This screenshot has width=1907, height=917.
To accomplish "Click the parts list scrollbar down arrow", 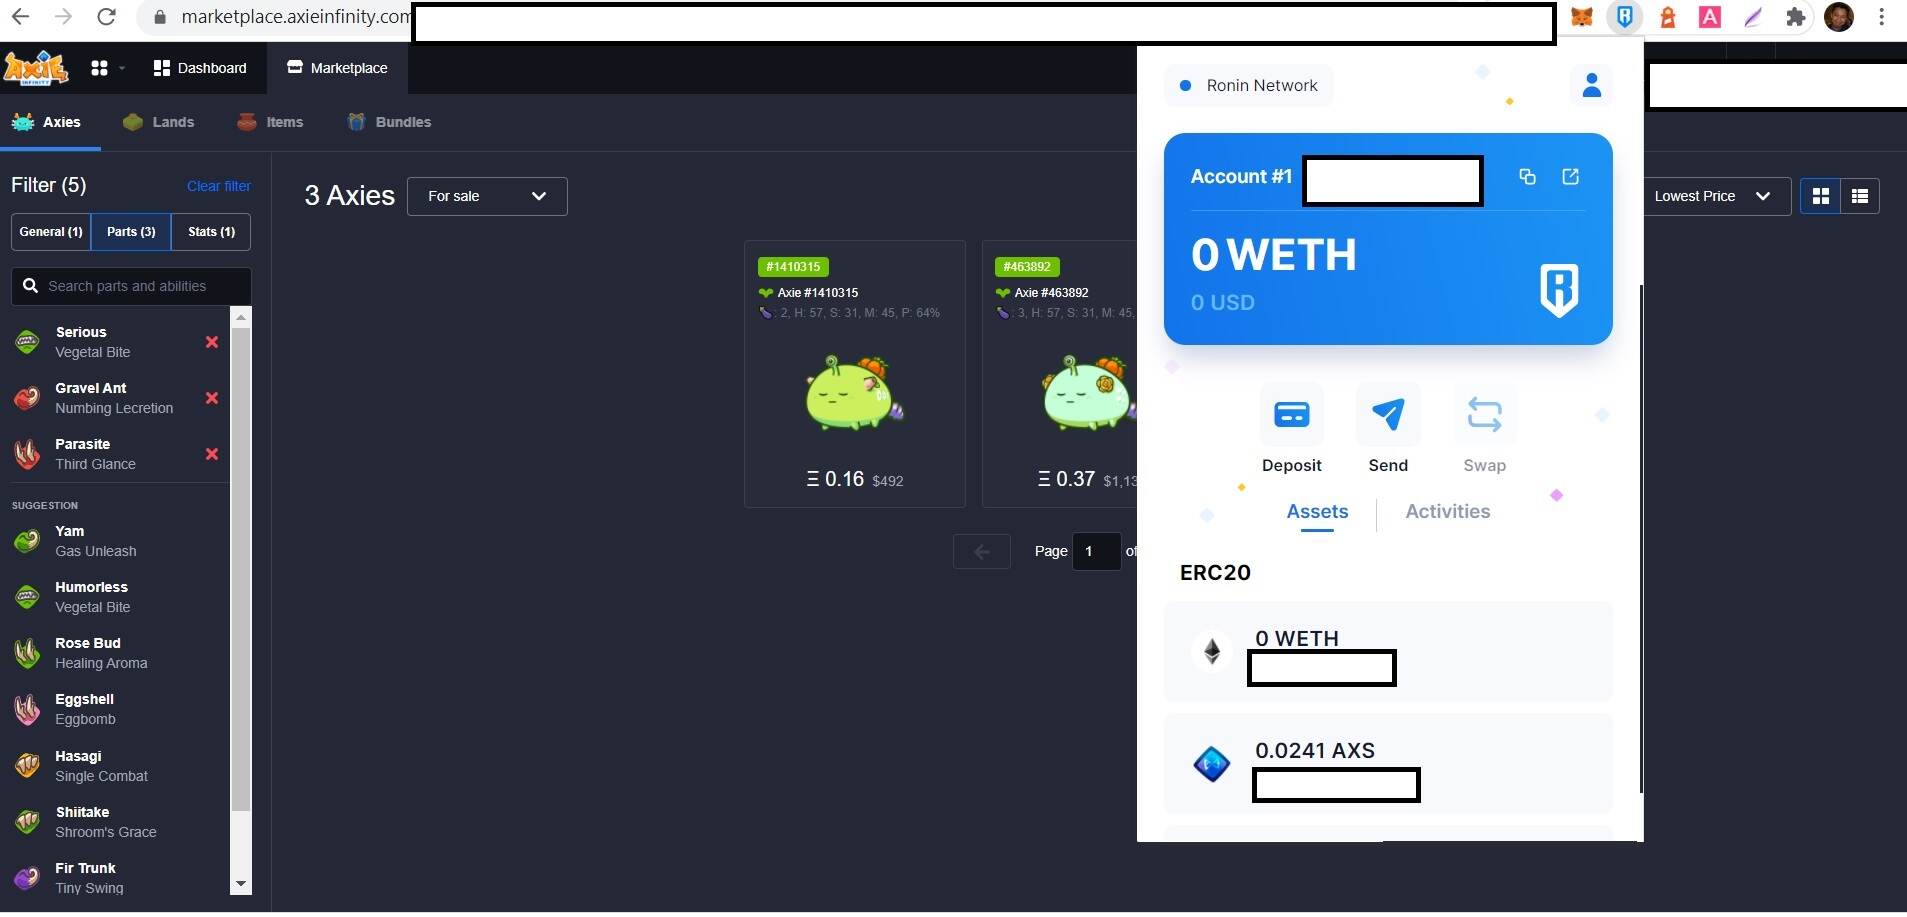I will [240, 884].
